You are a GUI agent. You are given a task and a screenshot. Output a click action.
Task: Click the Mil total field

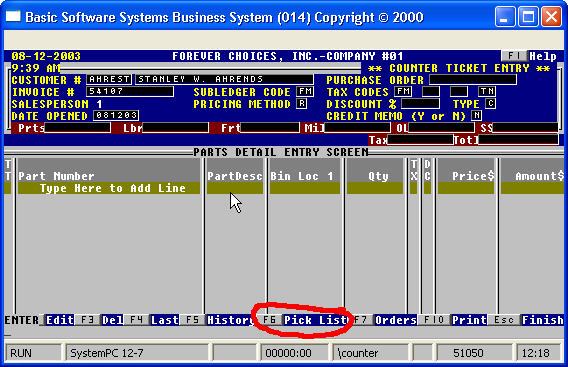tap(358, 128)
